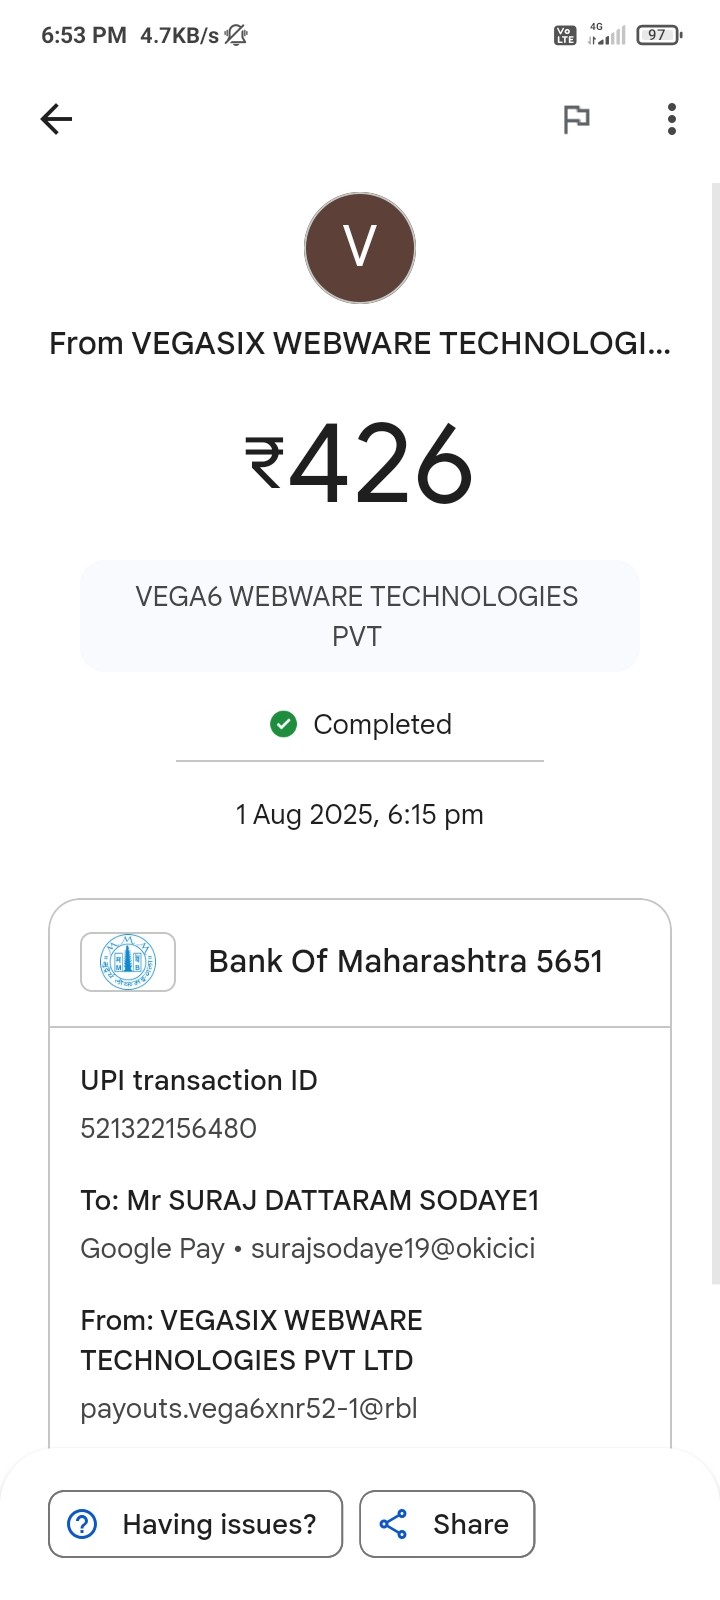This screenshot has height=1600, width=720.
Task: Tap the battery indicator in status bar
Action: (658, 35)
